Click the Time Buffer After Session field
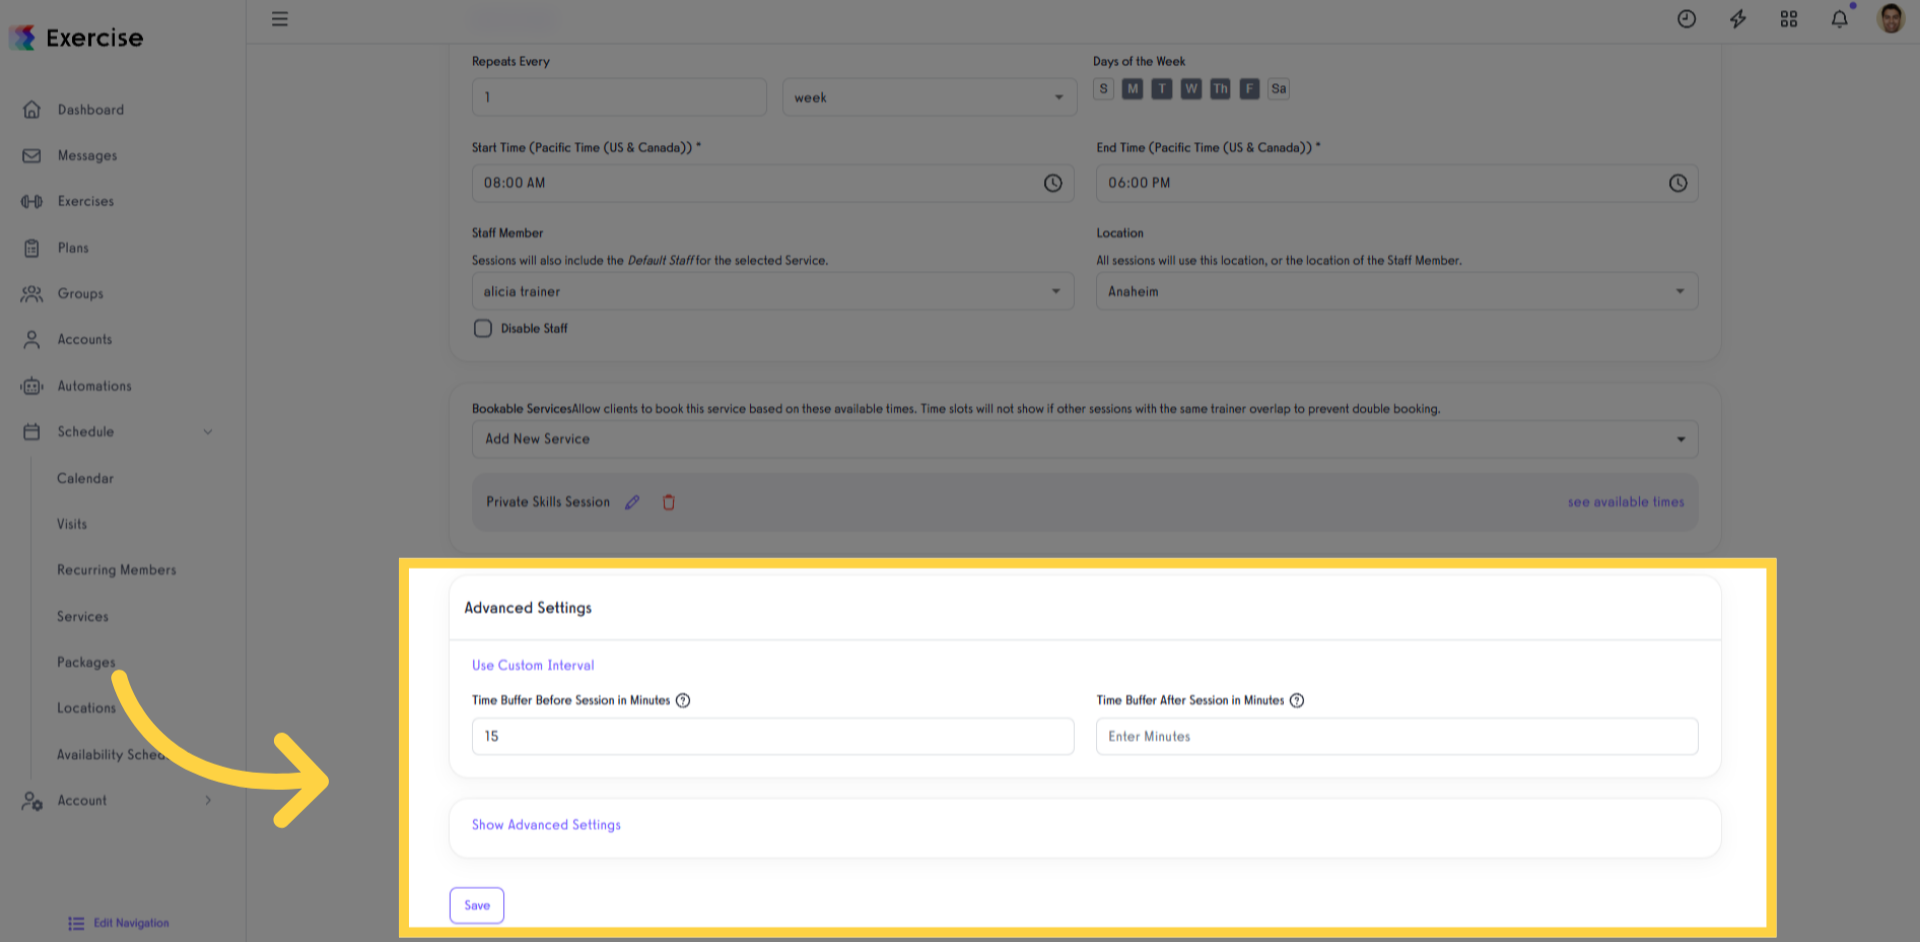Image resolution: width=1920 pixels, height=942 pixels. pos(1396,736)
